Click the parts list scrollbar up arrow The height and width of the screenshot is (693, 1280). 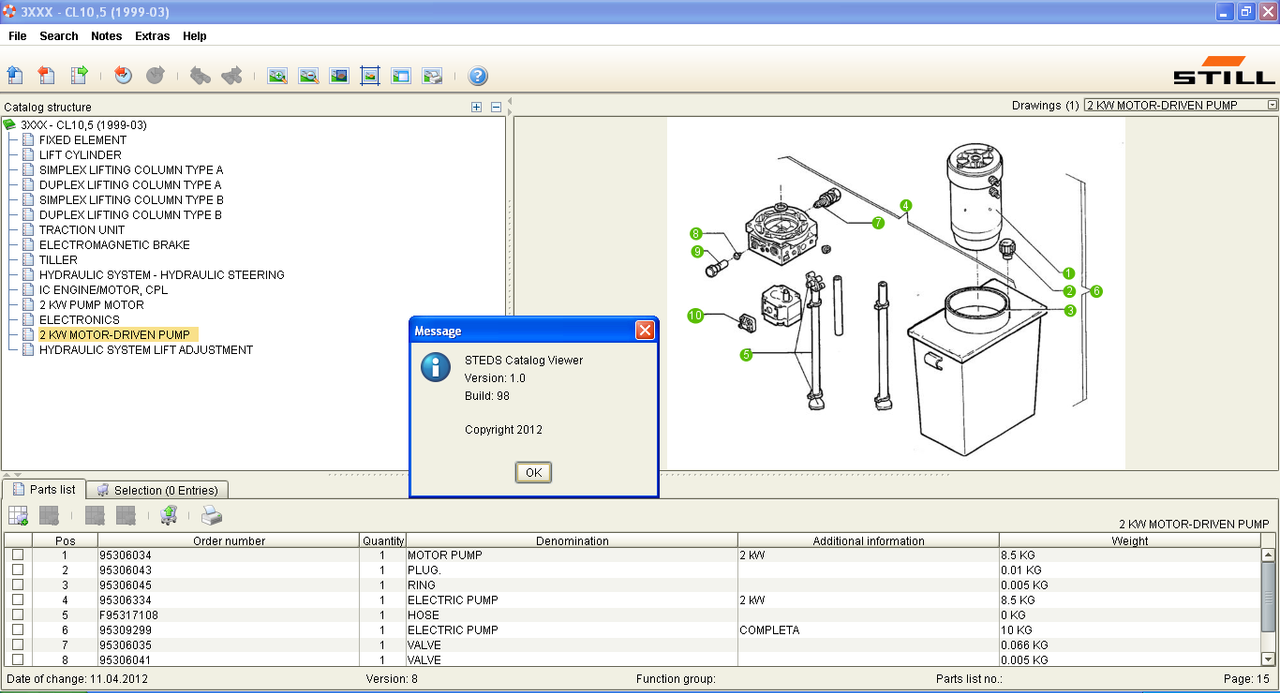pyautogui.click(x=1269, y=555)
